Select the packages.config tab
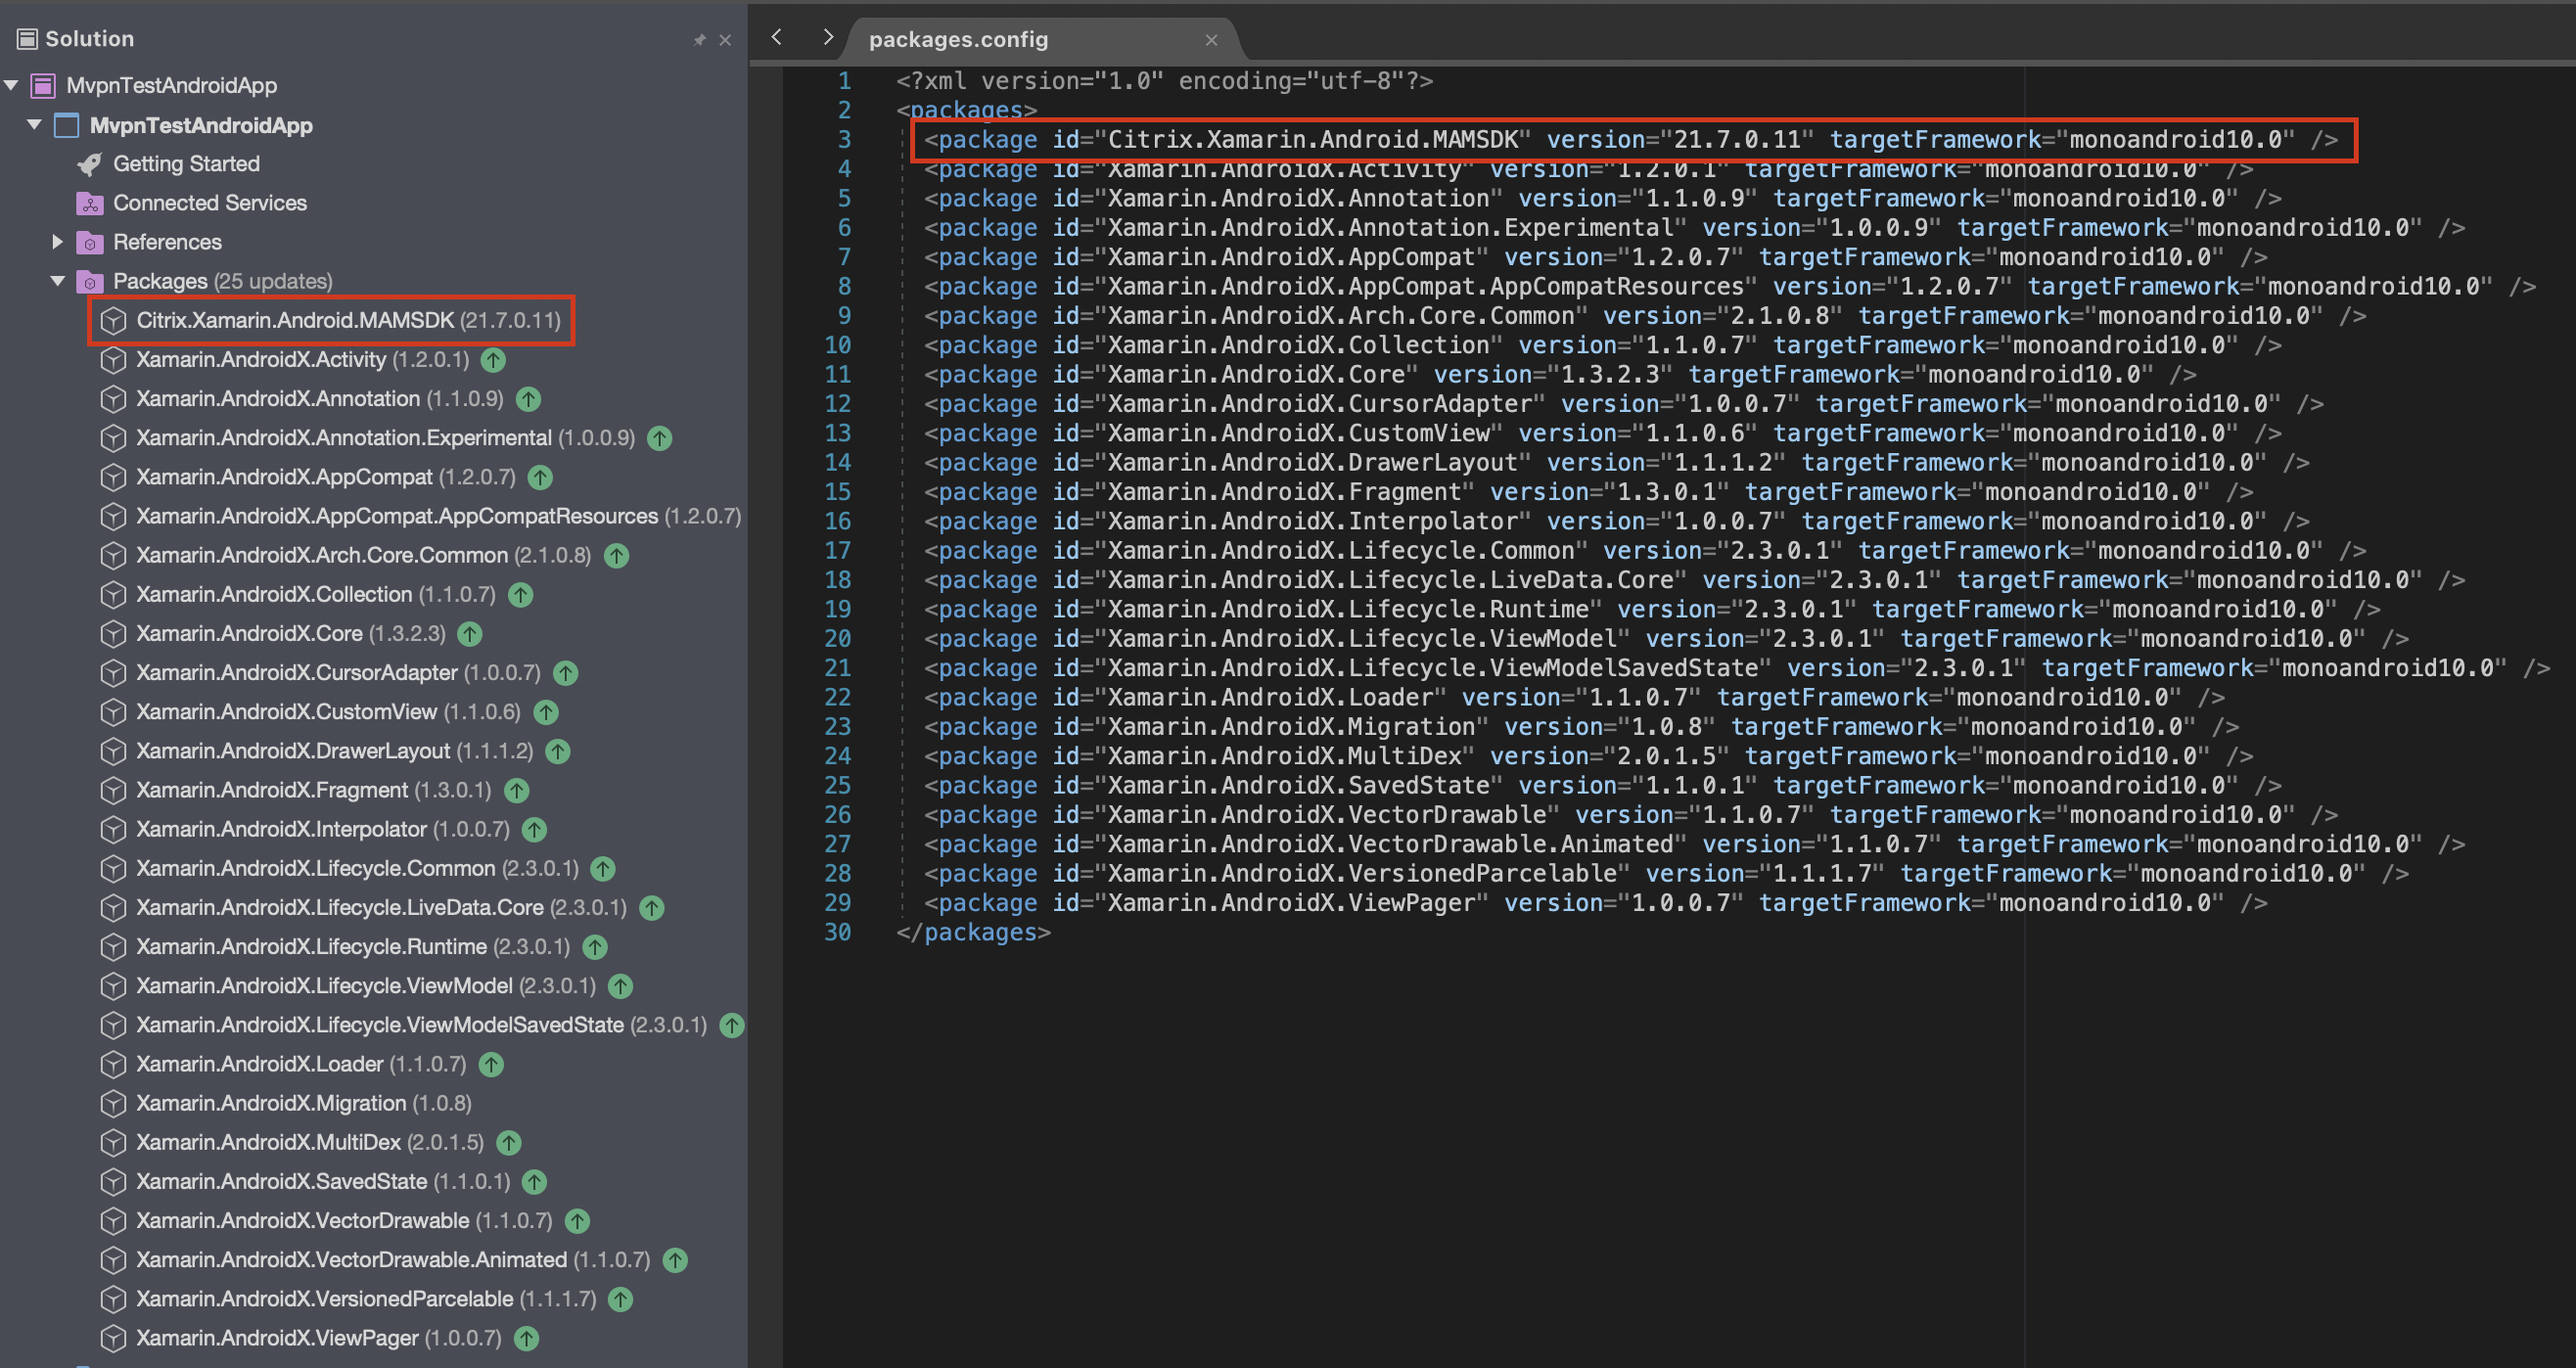Viewport: 2576px width, 1368px height. tap(957, 40)
